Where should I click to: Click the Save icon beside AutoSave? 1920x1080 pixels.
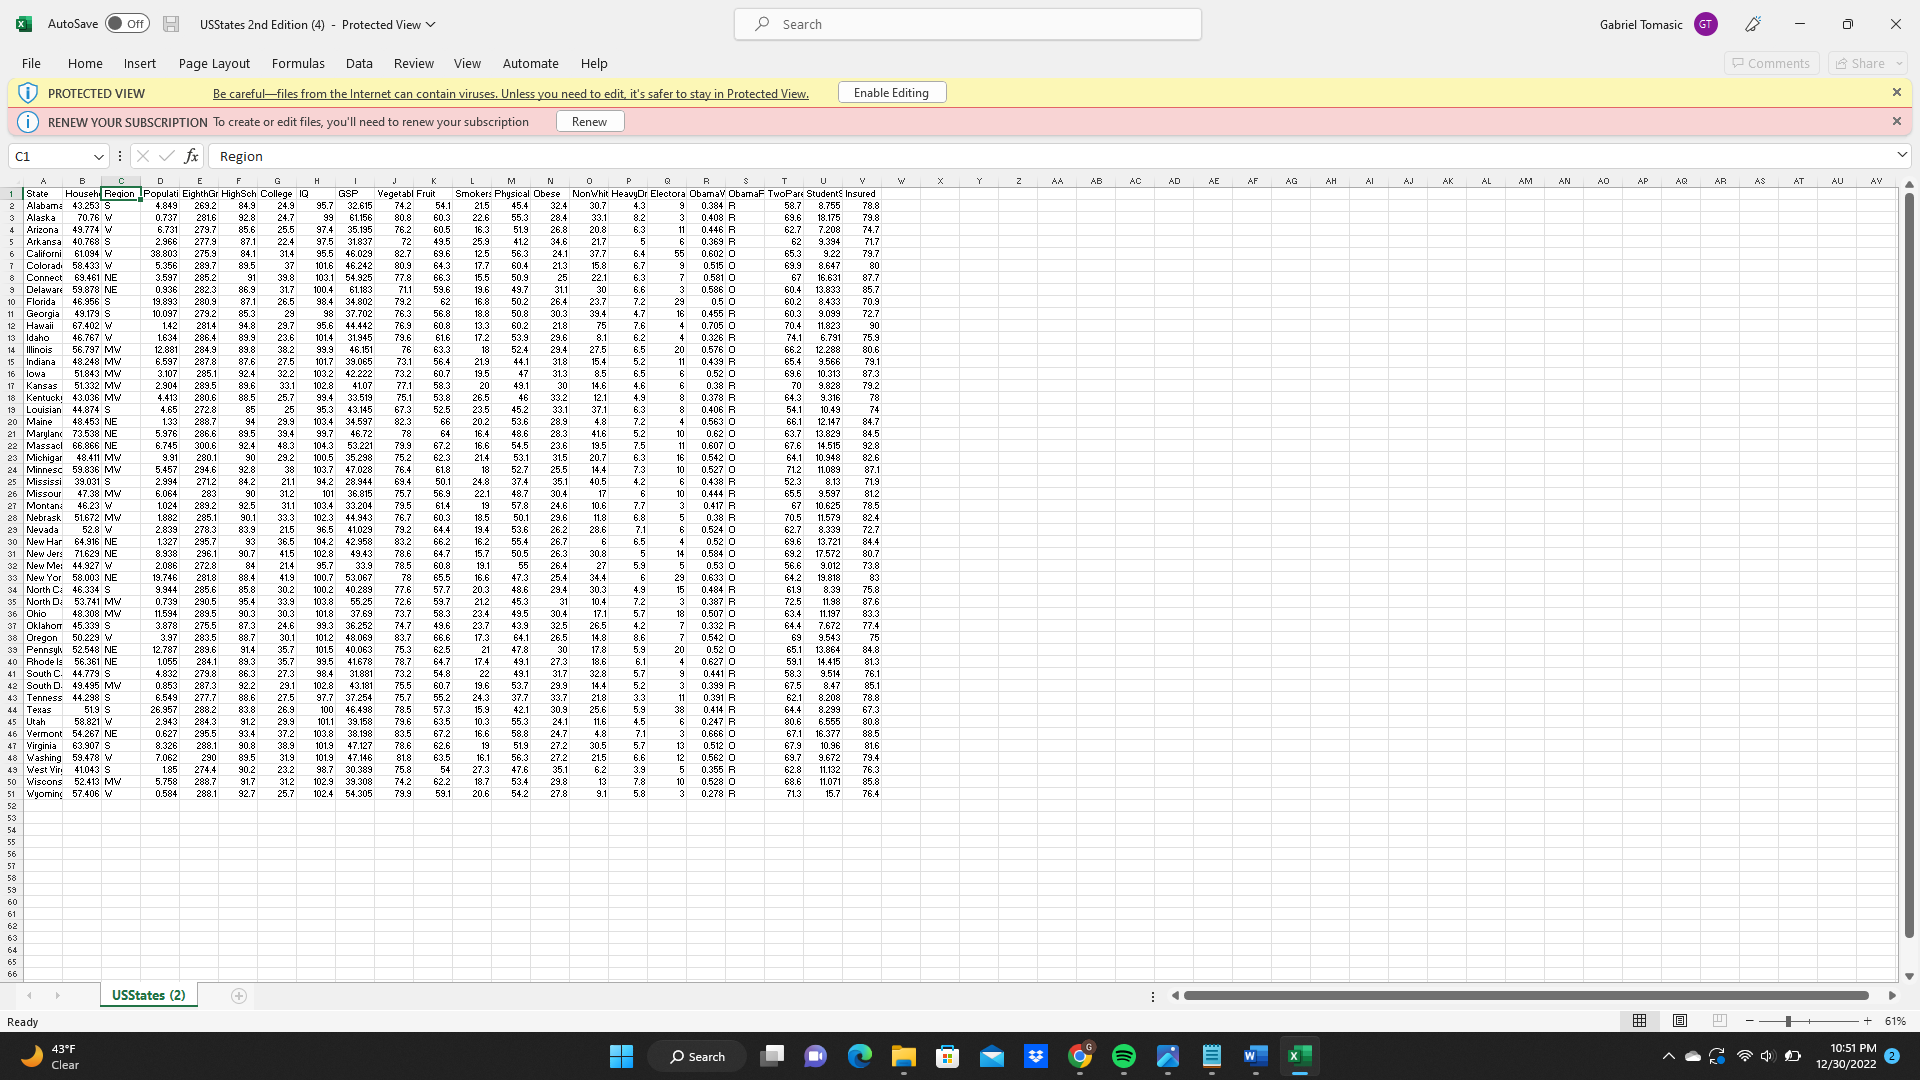[x=171, y=23]
